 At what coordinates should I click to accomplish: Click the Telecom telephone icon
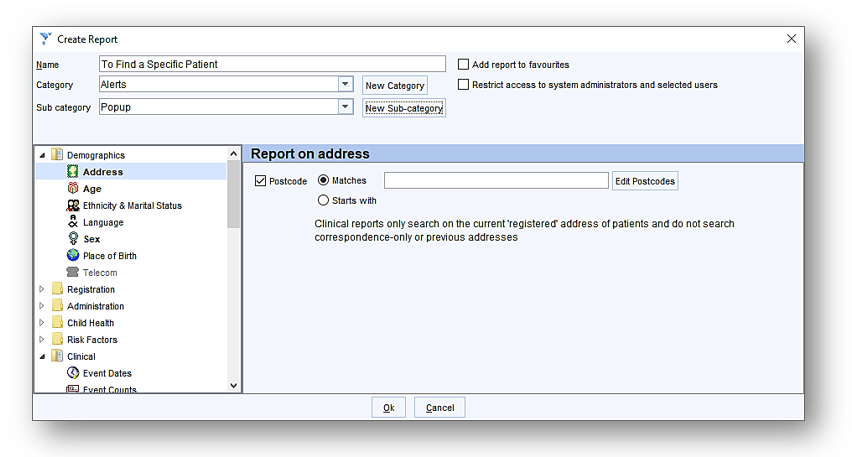click(x=72, y=272)
